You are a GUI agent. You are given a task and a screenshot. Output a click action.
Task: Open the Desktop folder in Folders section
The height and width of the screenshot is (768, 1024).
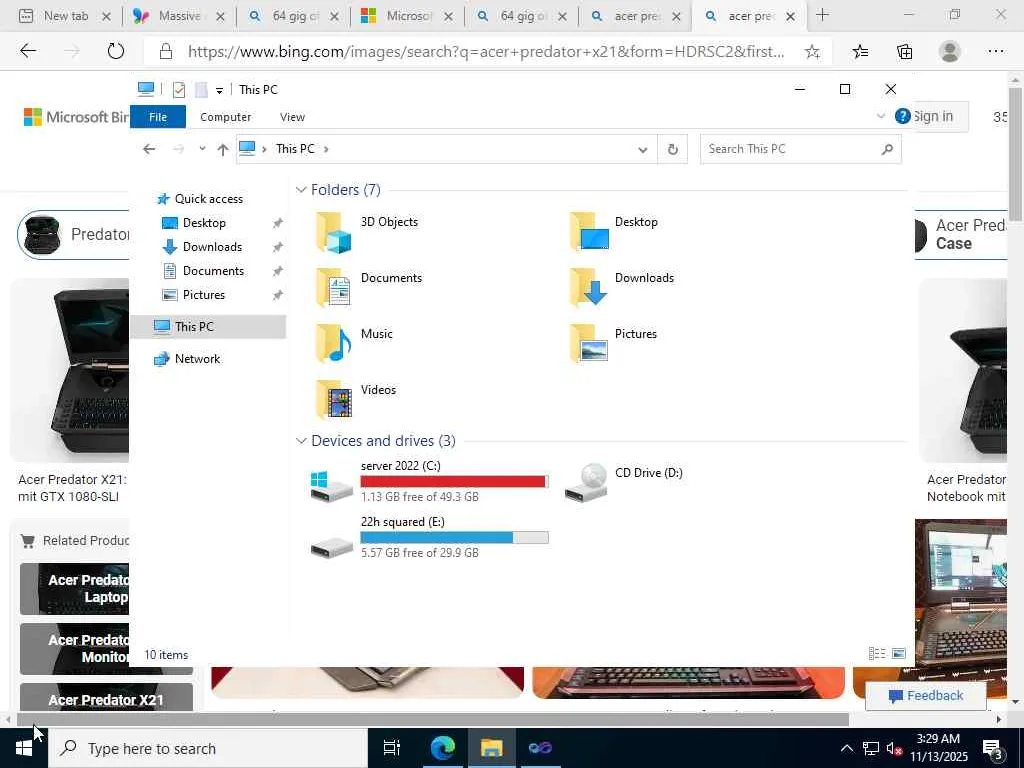[614, 232]
